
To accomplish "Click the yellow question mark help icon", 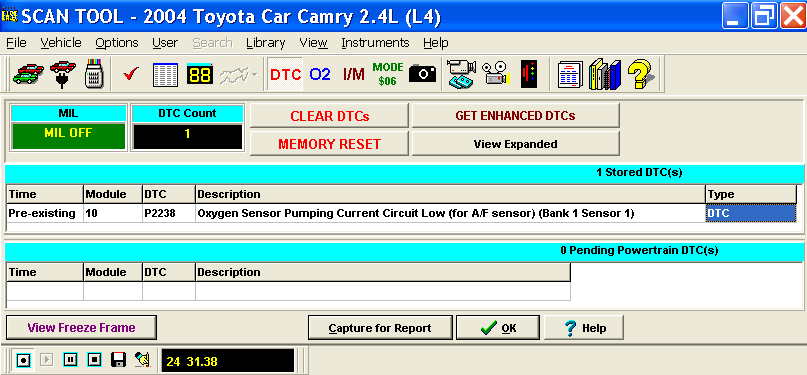I will coord(641,74).
